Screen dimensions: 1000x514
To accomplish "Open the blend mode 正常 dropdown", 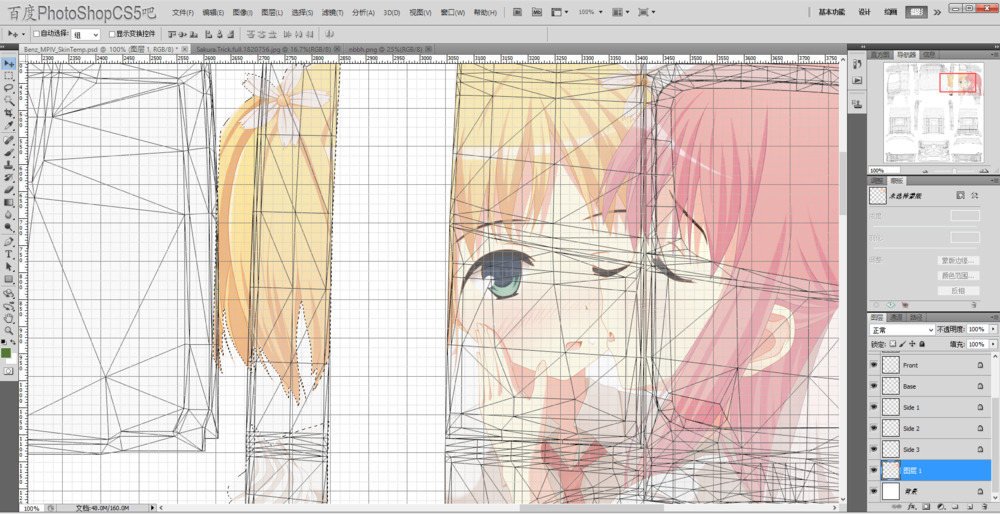I will pos(901,329).
